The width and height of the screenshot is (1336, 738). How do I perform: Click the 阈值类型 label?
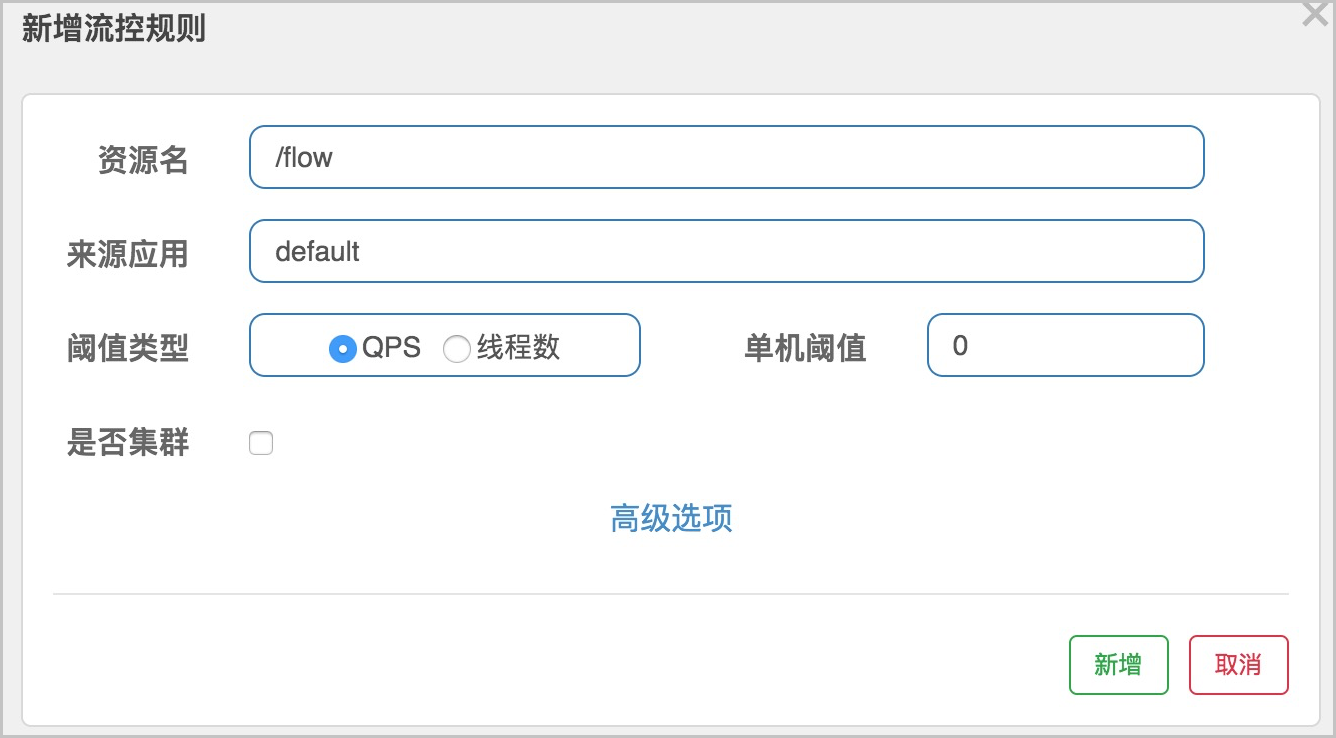coord(128,348)
